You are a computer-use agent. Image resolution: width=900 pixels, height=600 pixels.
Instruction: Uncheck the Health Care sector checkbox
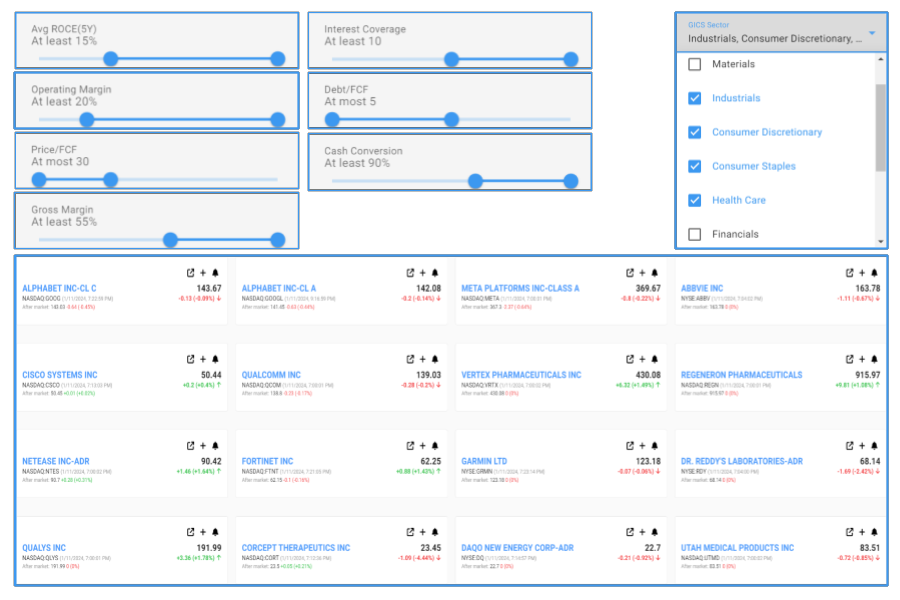[695, 200]
